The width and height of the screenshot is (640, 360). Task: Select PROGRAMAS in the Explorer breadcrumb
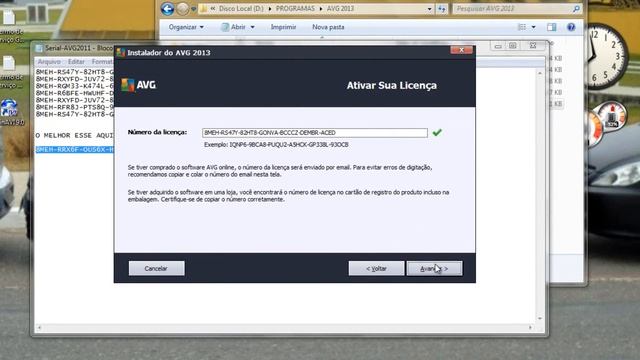pyautogui.click(x=295, y=9)
